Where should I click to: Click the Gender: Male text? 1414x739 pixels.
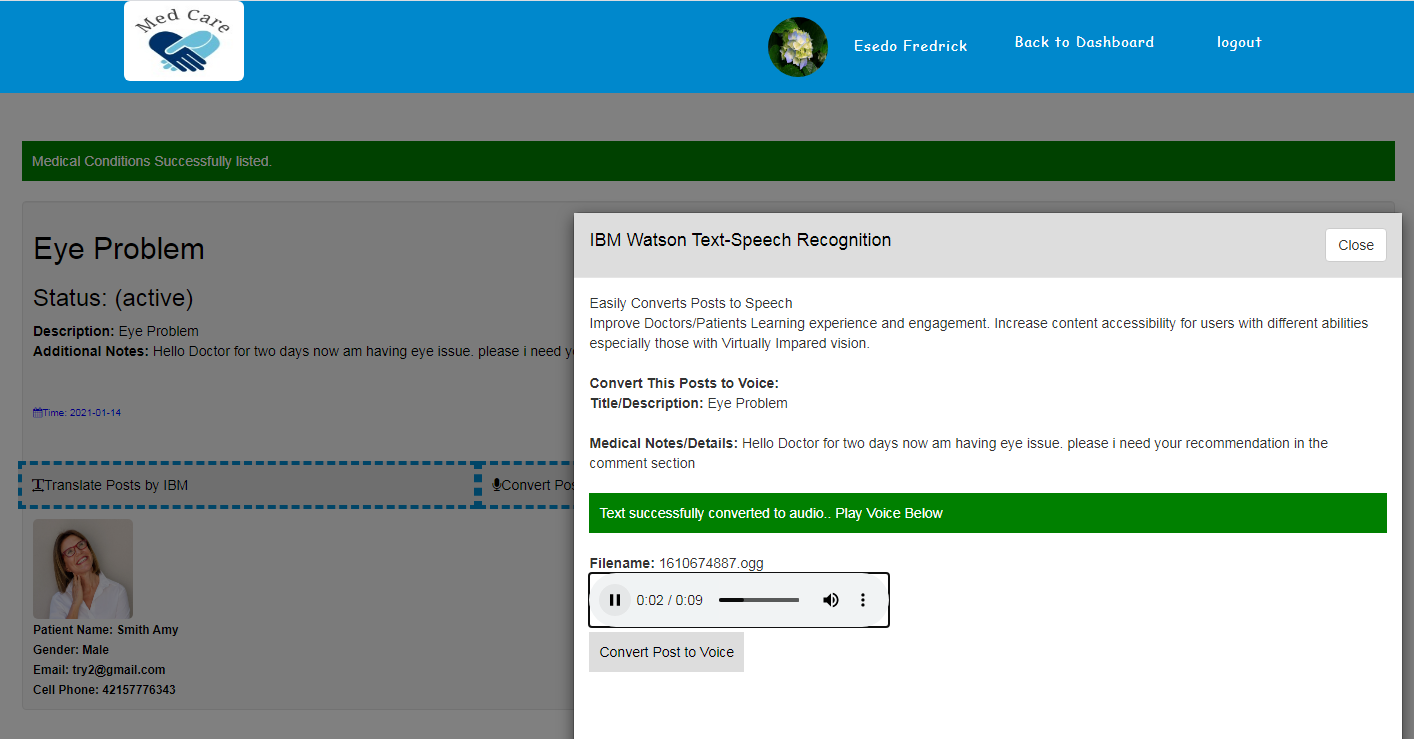click(x=71, y=650)
